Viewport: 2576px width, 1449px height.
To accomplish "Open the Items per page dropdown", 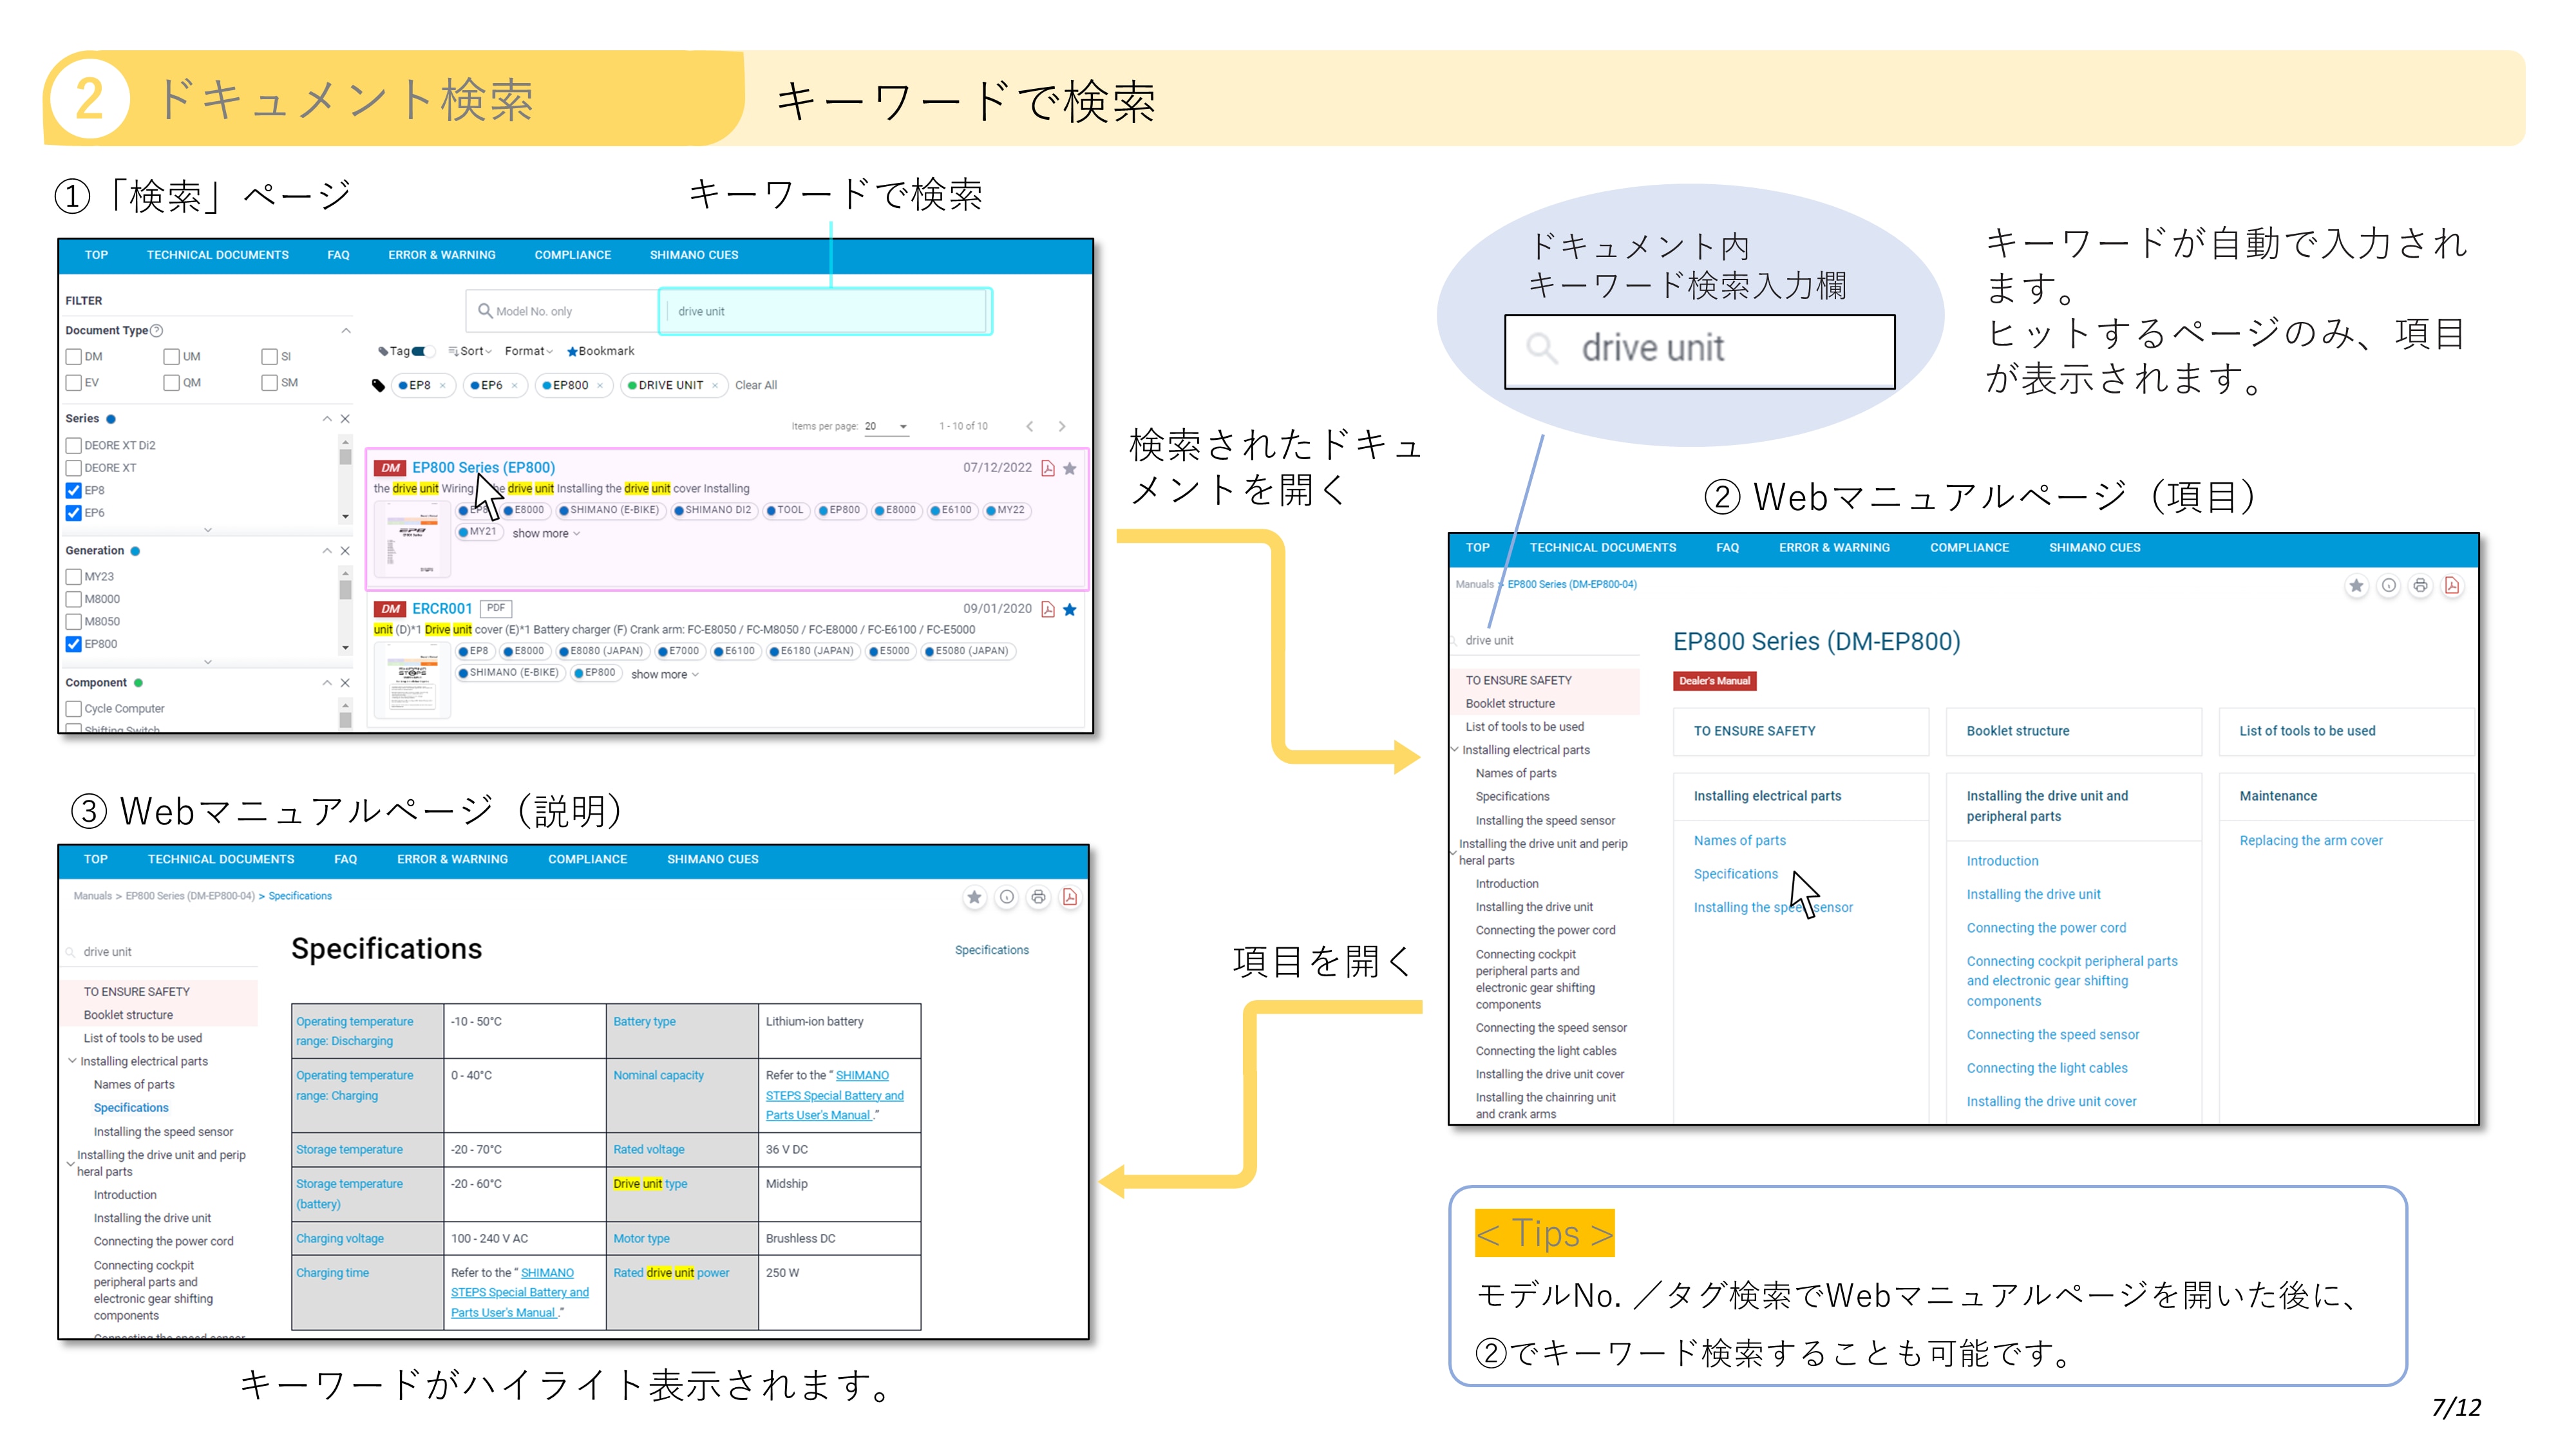I will click(x=886, y=426).
